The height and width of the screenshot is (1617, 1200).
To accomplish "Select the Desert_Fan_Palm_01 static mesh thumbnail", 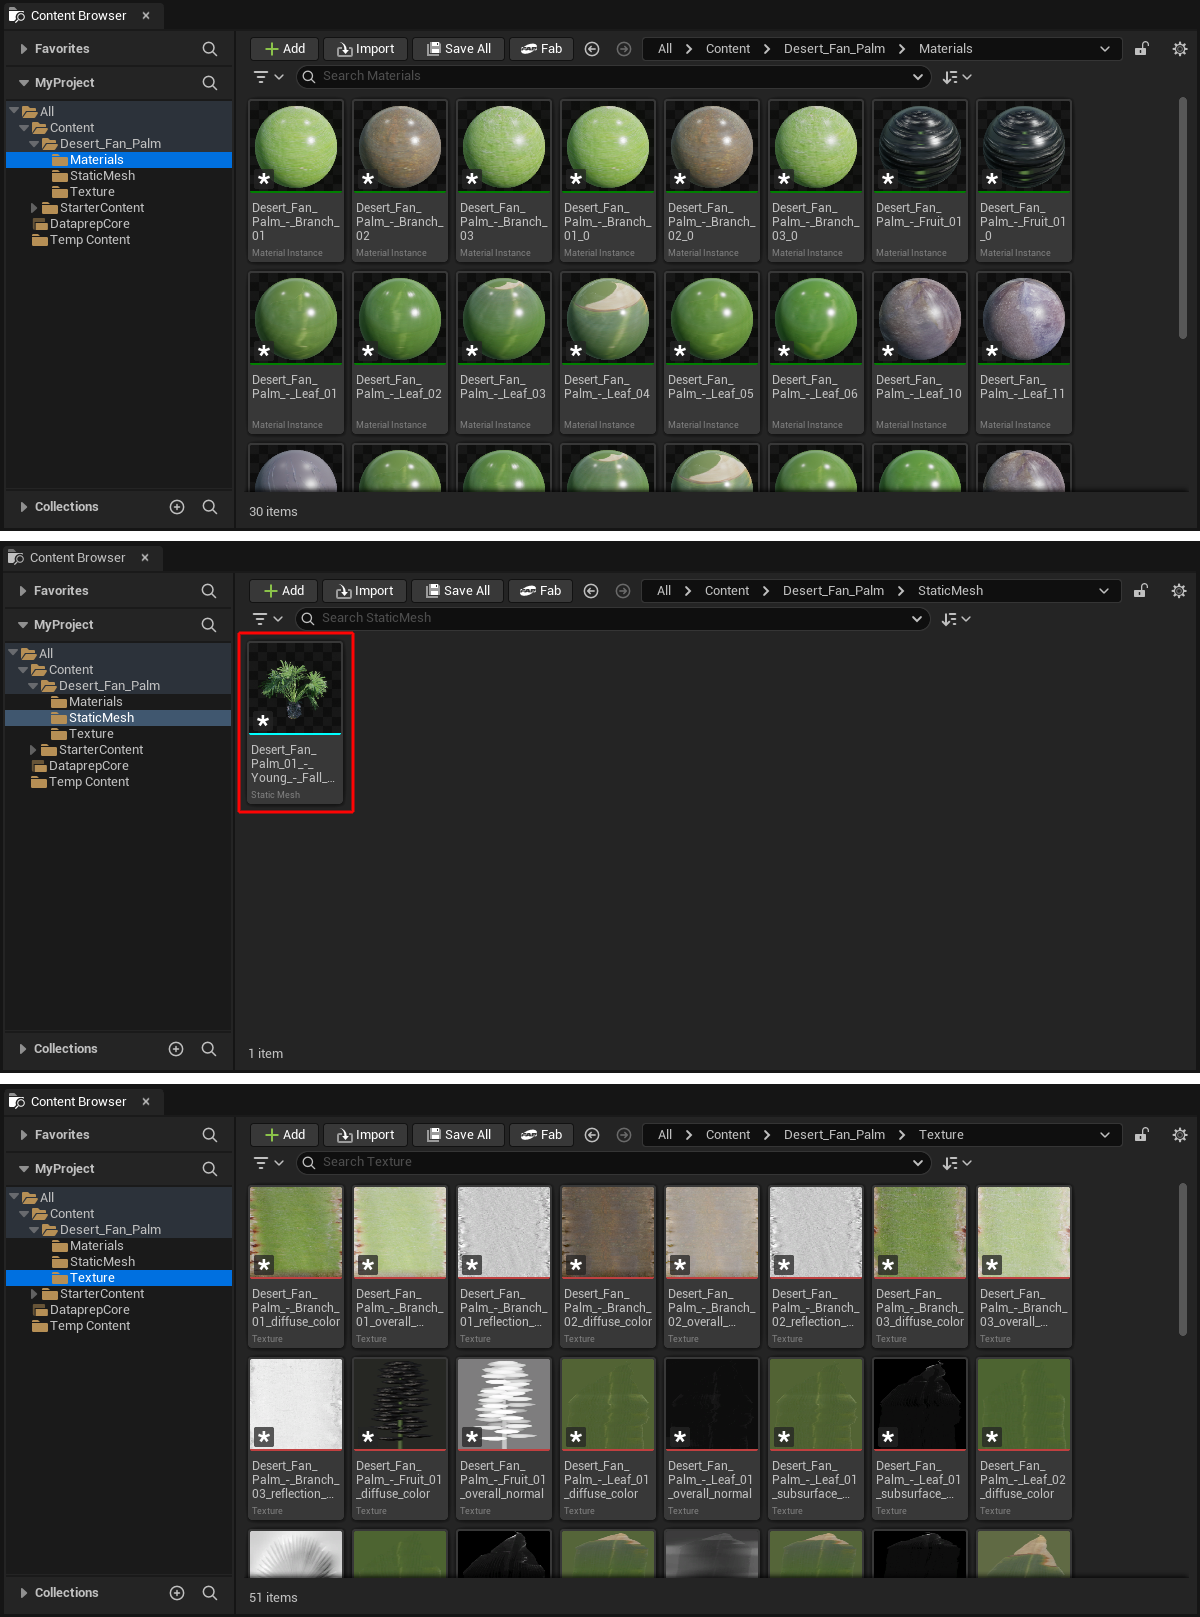I will [x=295, y=688].
